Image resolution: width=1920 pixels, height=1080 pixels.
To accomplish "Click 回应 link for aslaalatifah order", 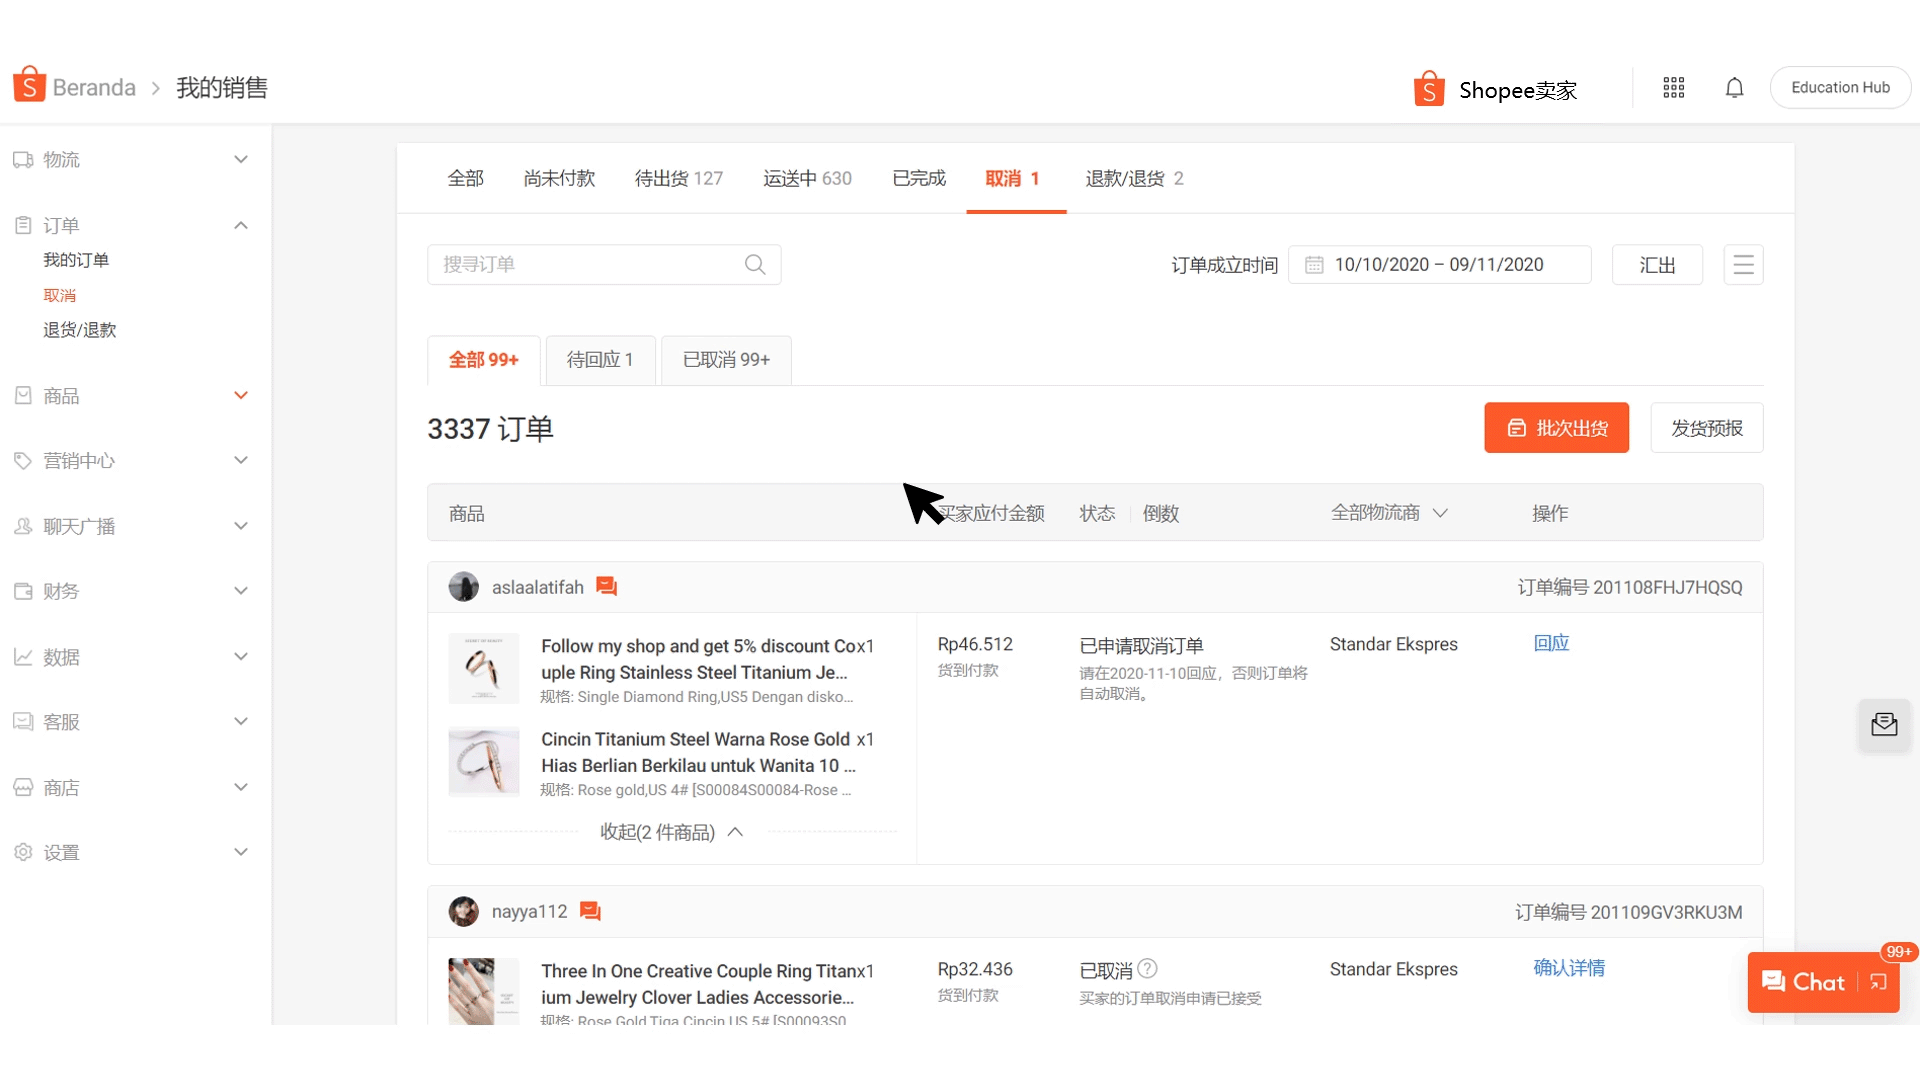I will tap(1551, 644).
